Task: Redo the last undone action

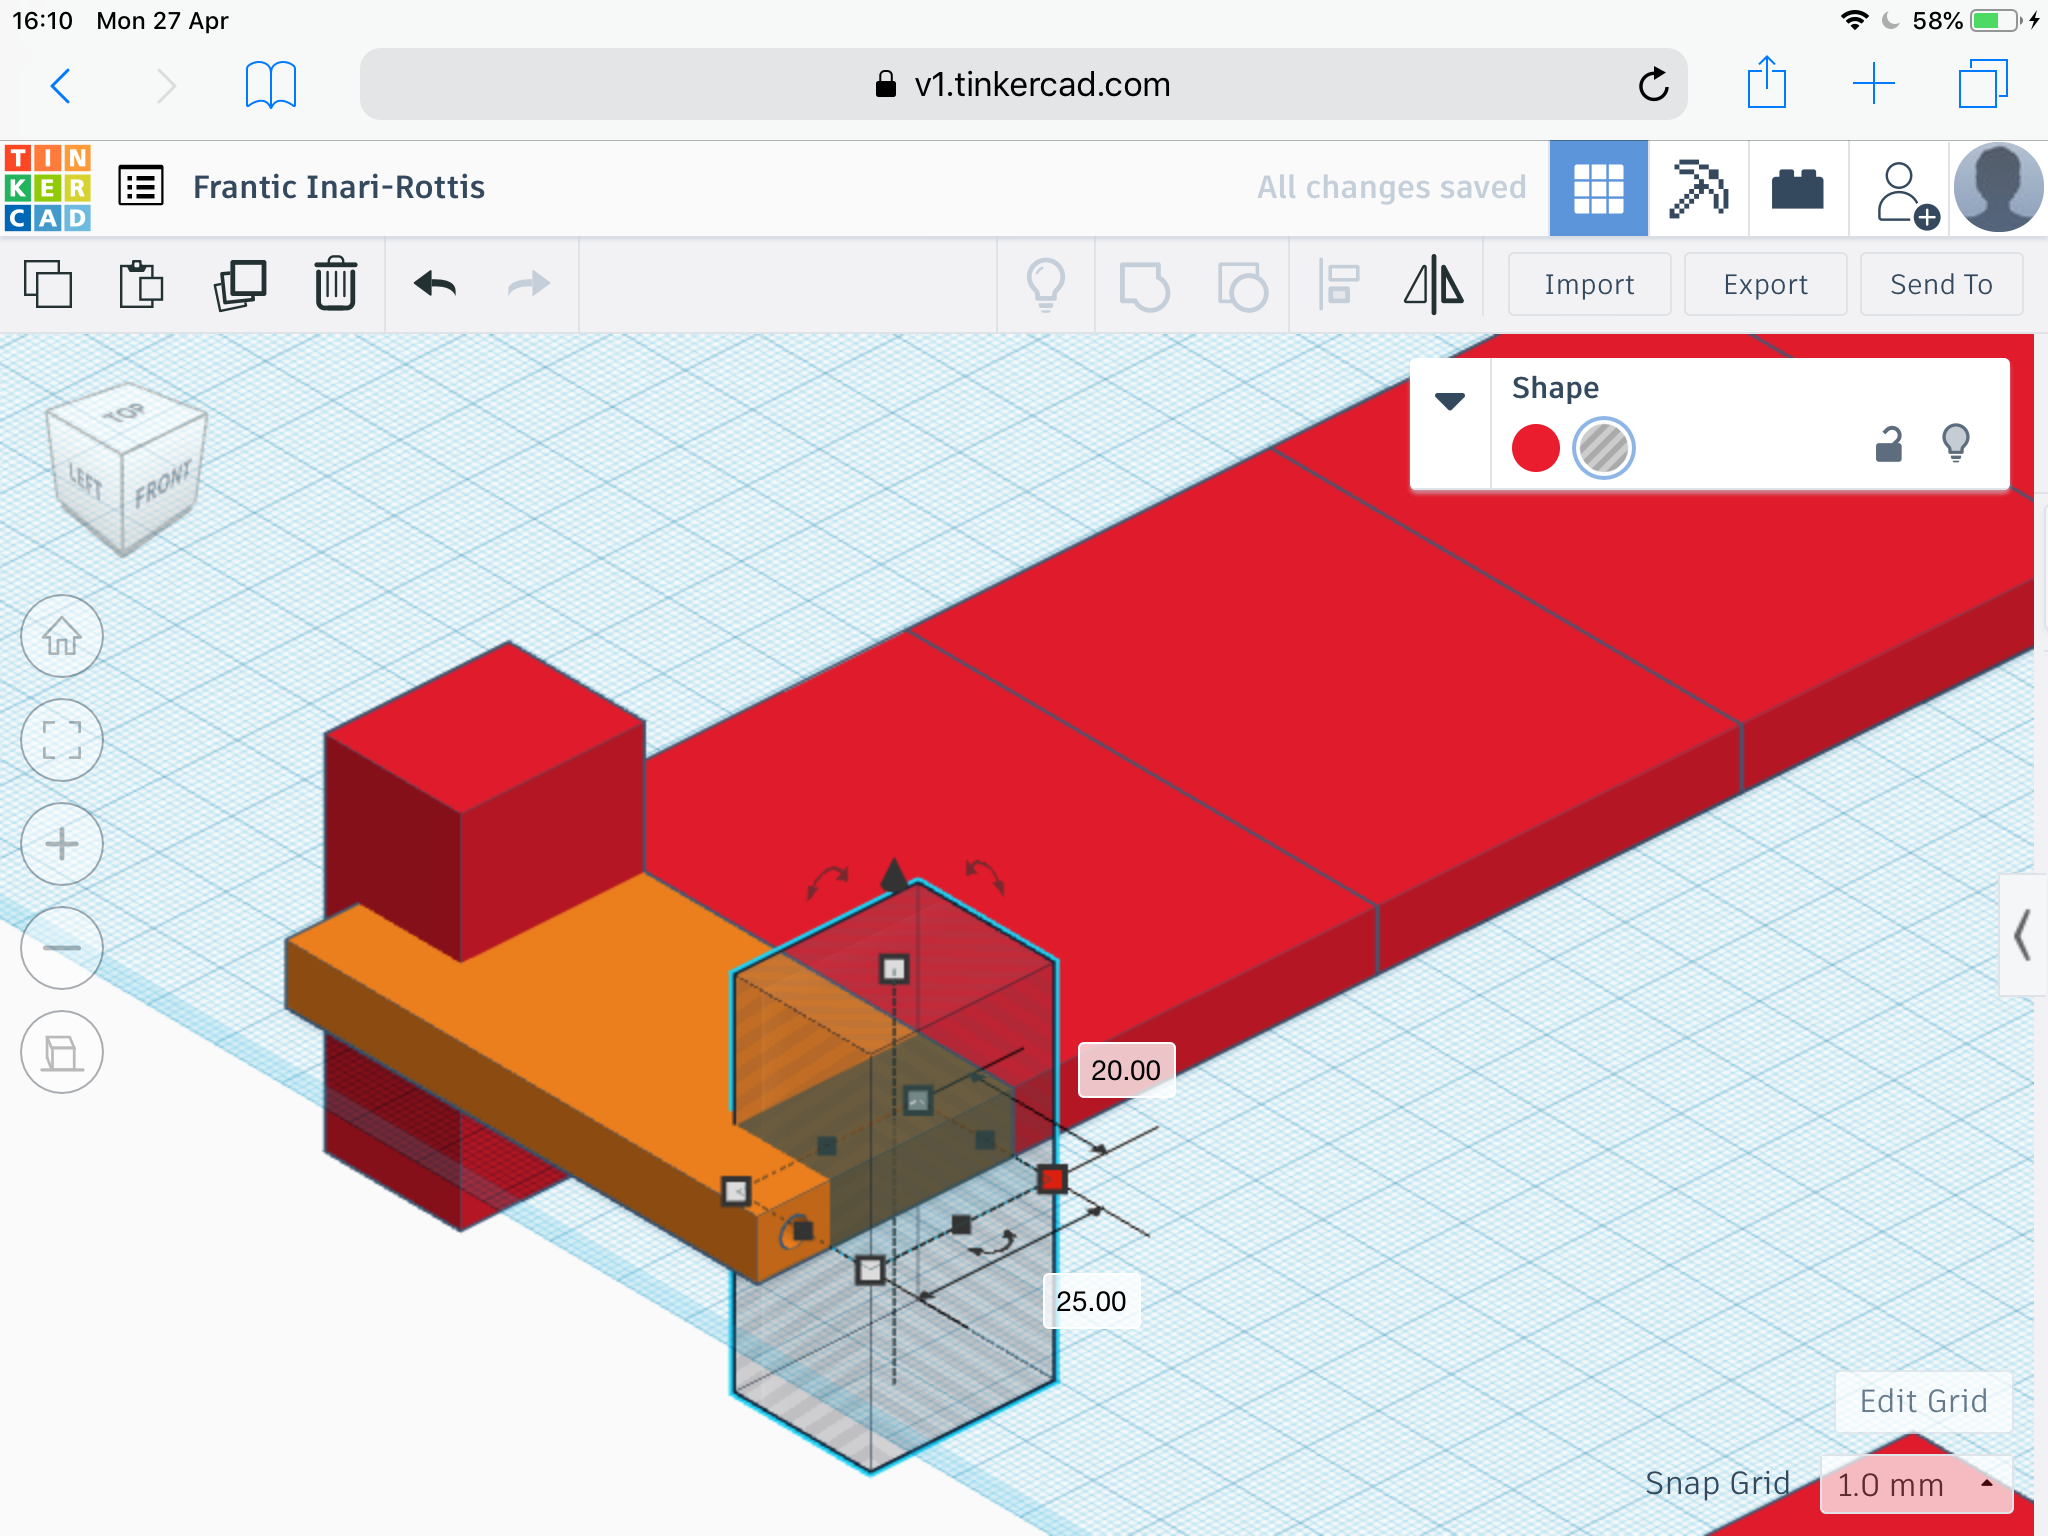Action: click(529, 285)
